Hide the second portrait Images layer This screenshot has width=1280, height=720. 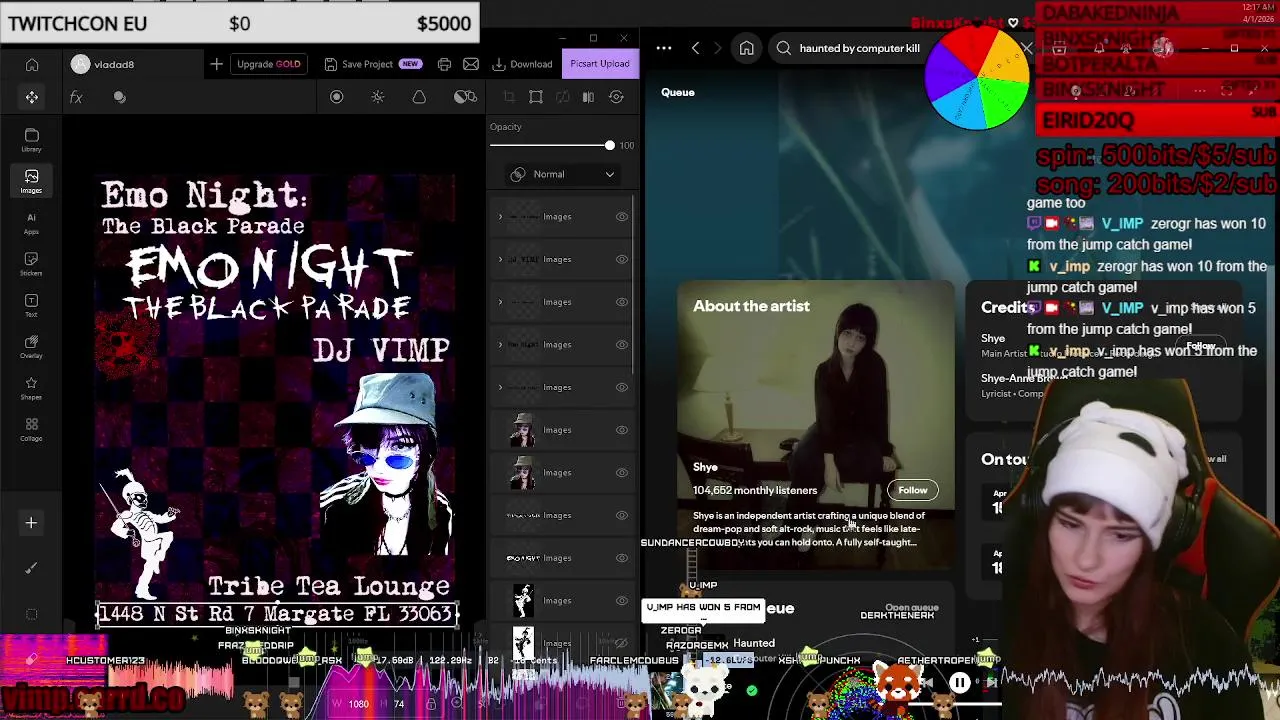tap(622, 472)
